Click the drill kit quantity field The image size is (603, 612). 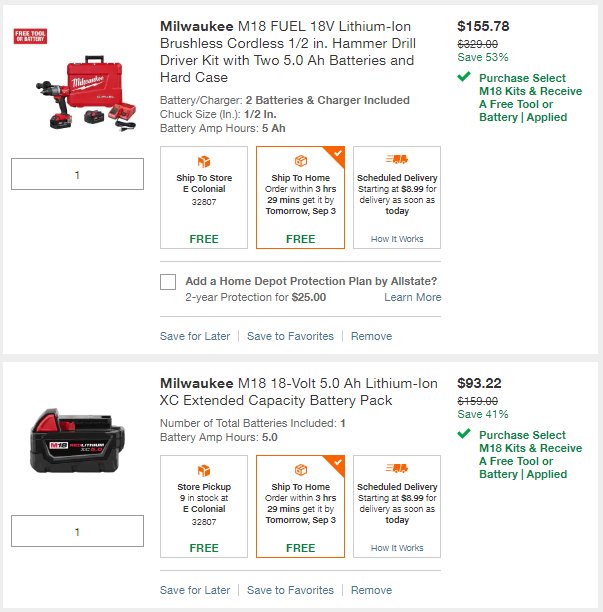[x=77, y=174]
